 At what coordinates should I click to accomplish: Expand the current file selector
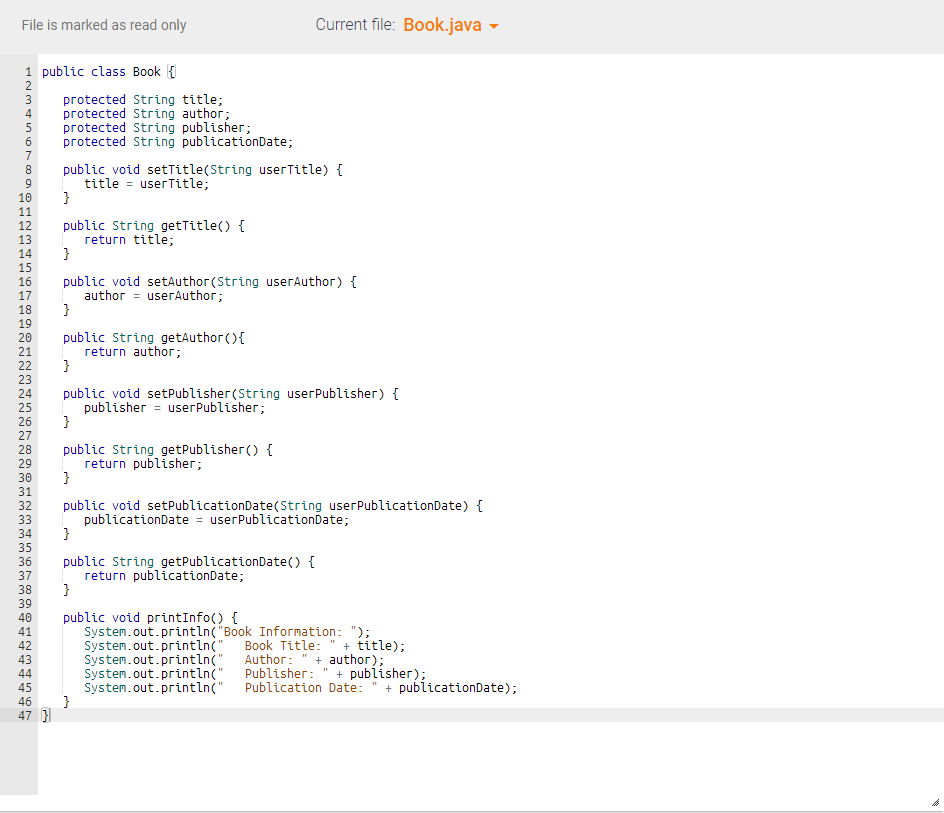[x=447, y=24]
